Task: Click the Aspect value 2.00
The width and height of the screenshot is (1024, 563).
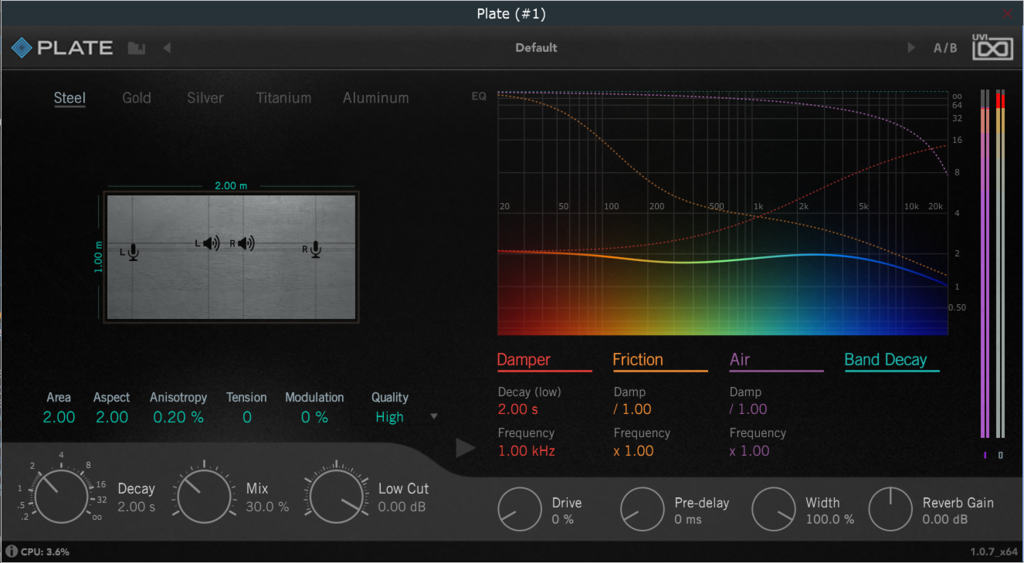Action: pyautogui.click(x=112, y=417)
